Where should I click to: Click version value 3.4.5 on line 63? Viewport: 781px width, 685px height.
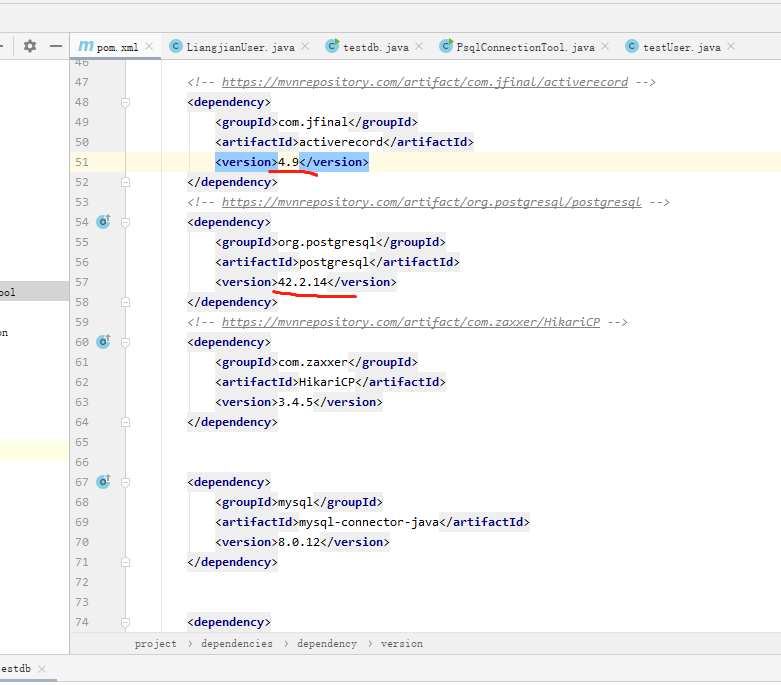tap(295, 402)
